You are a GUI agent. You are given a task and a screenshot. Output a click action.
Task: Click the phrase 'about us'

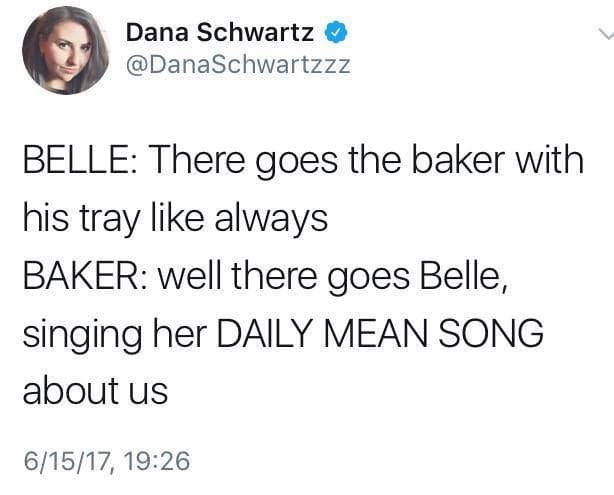(95, 391)
